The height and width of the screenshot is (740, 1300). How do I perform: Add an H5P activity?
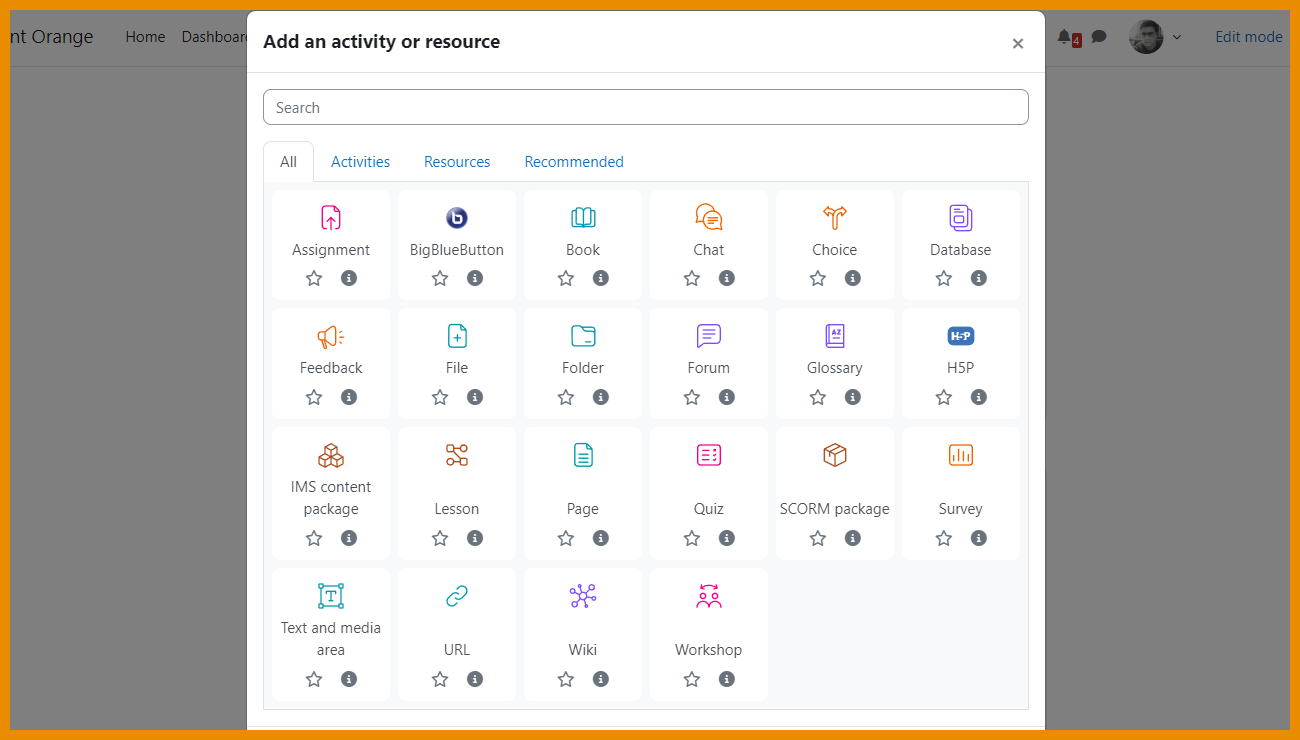(961, 336)
